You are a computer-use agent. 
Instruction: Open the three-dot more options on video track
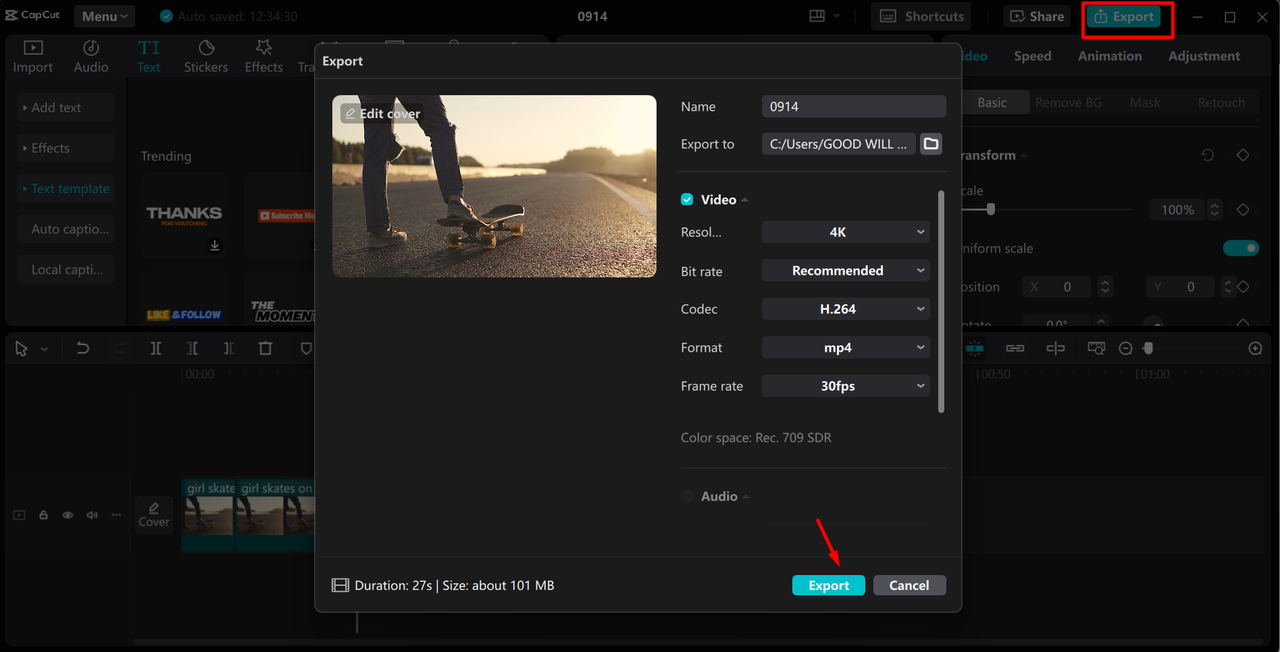coord(117,515)
